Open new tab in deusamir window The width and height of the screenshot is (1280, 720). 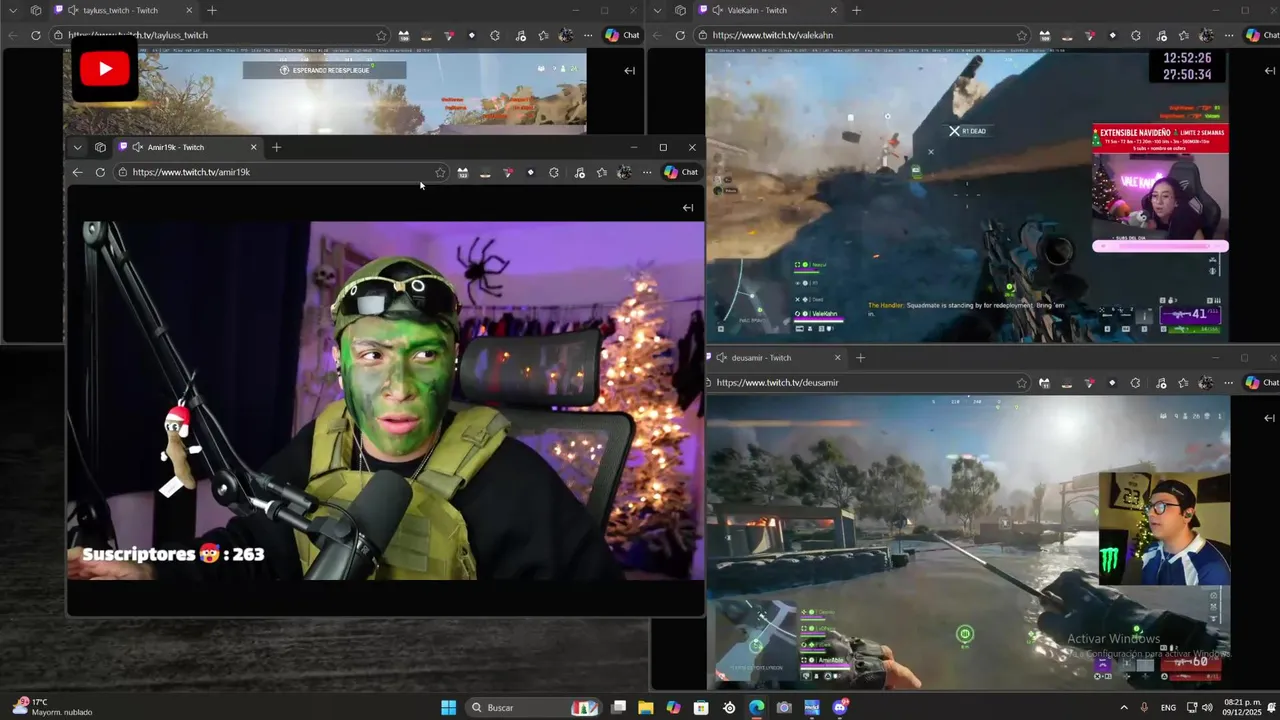(860, 358)
